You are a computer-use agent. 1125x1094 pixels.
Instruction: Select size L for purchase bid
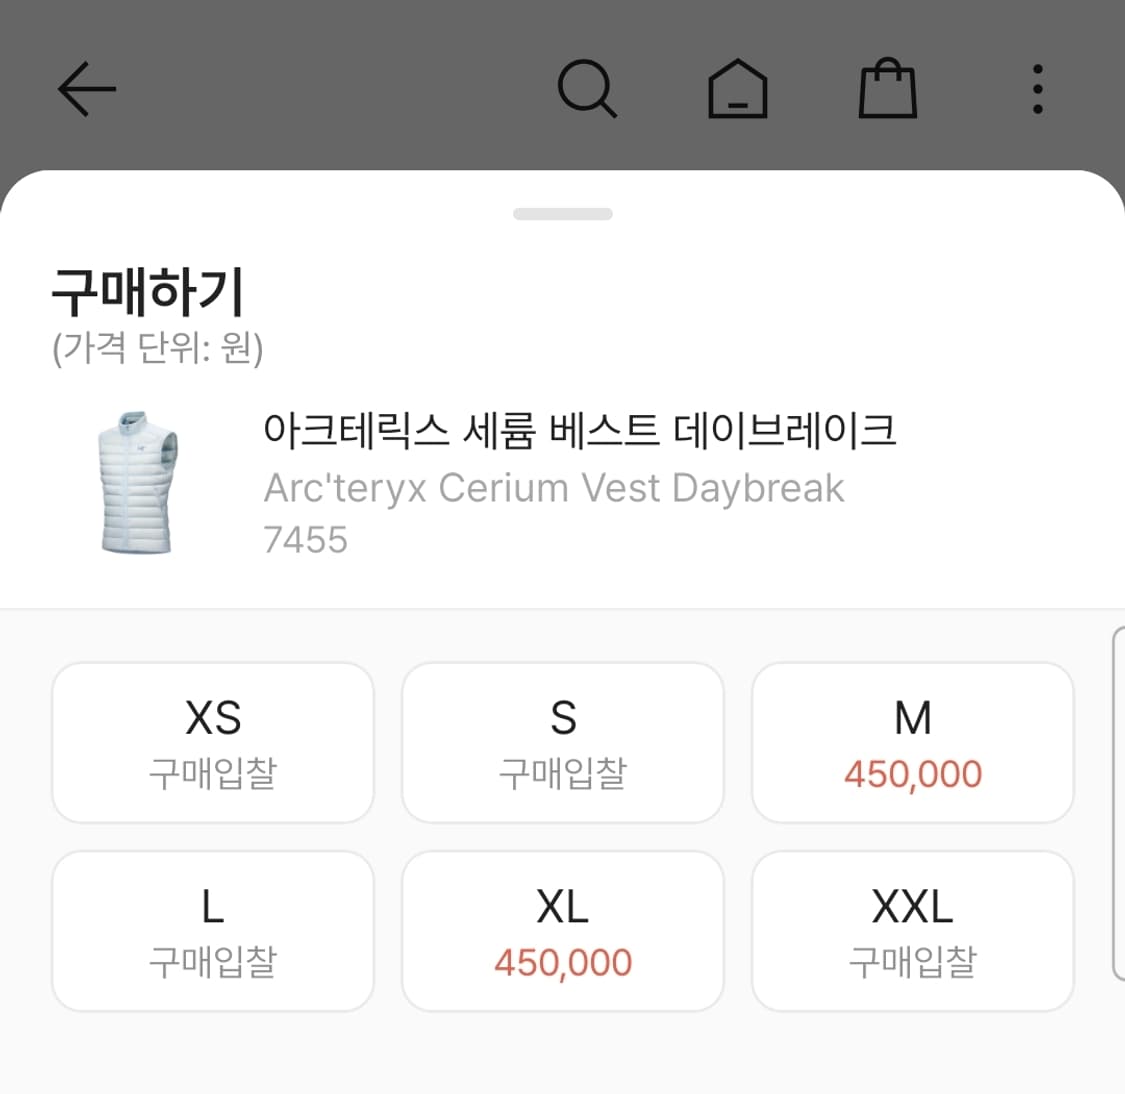pyautogui.click(x=212, y=930)
